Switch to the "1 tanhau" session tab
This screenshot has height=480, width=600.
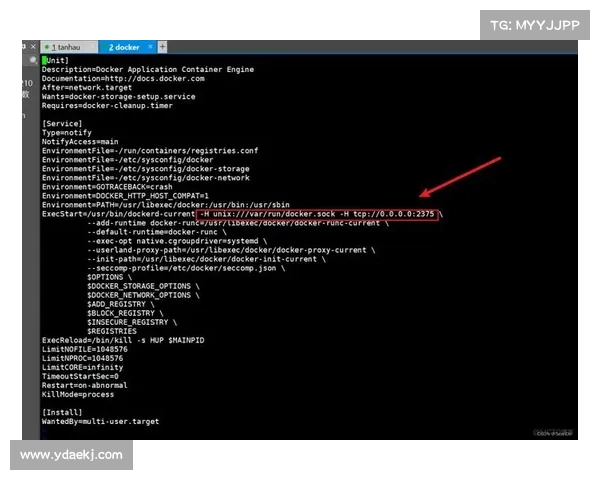tap(69, 47)
